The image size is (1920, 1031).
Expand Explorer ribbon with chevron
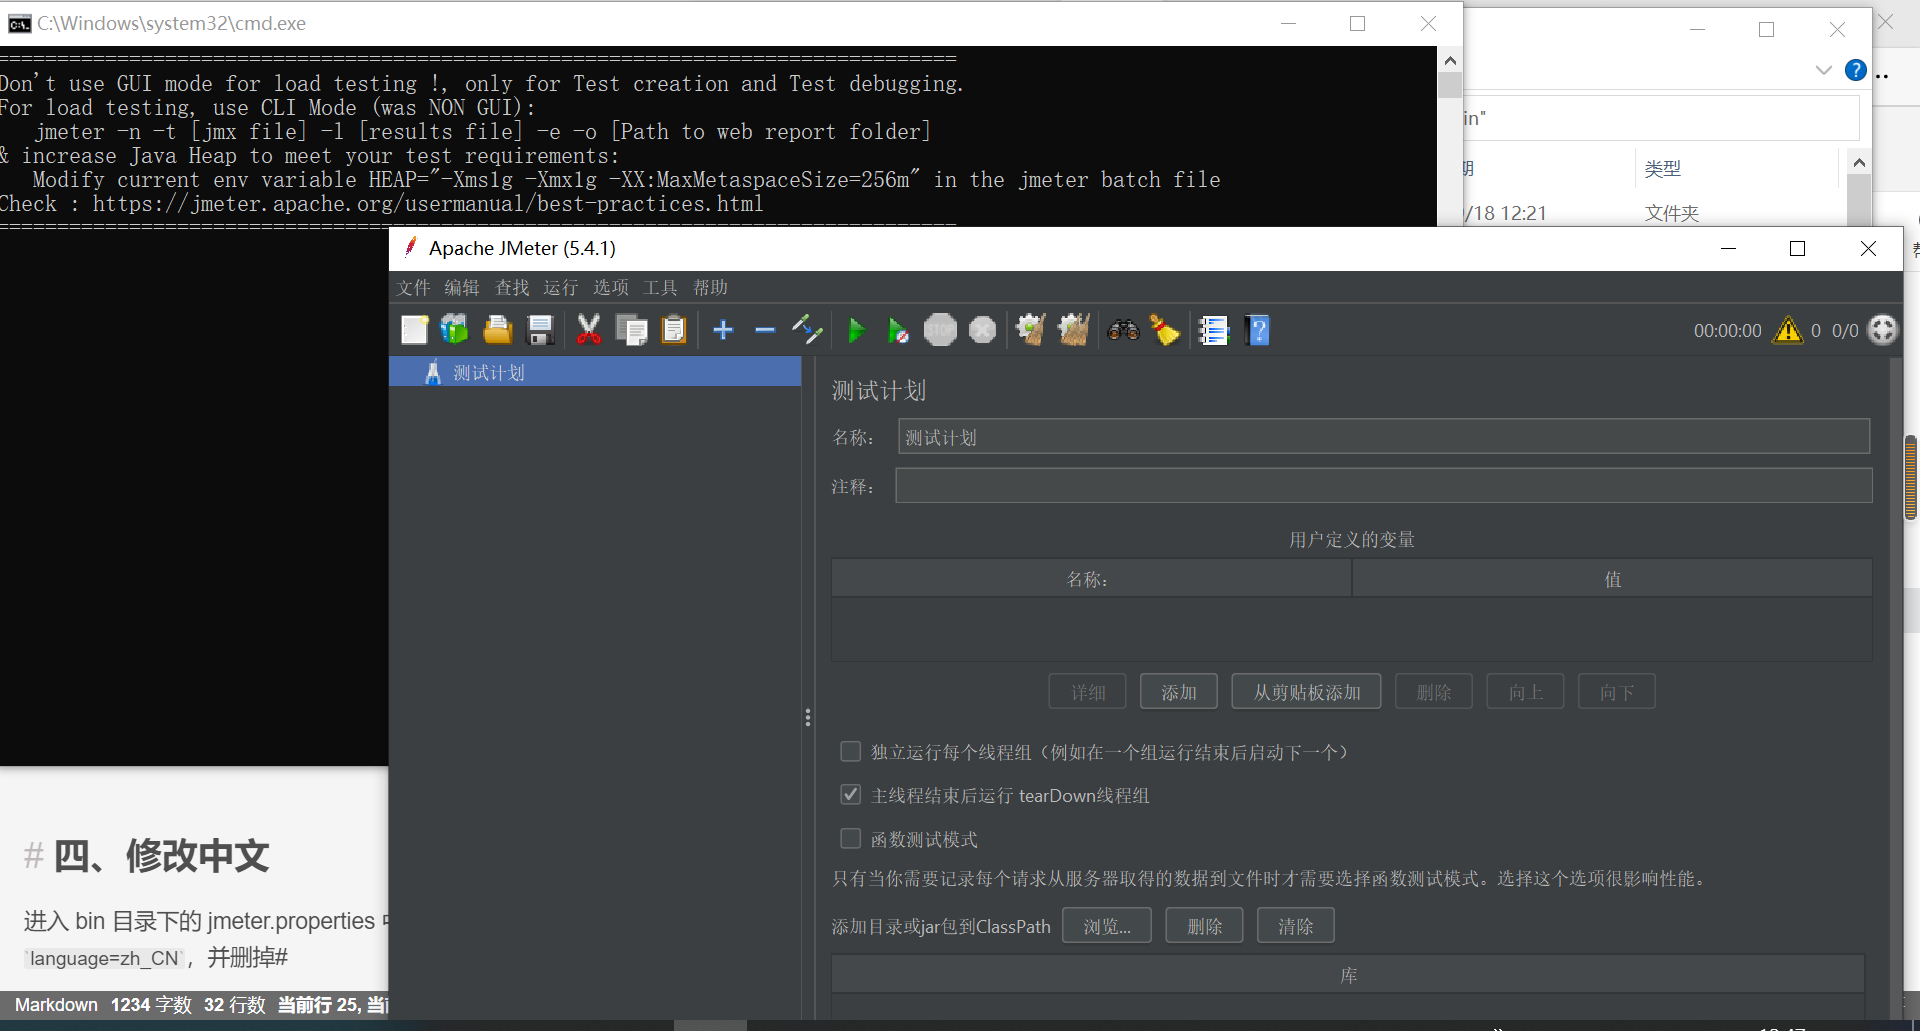click(x=1823, y=70)
